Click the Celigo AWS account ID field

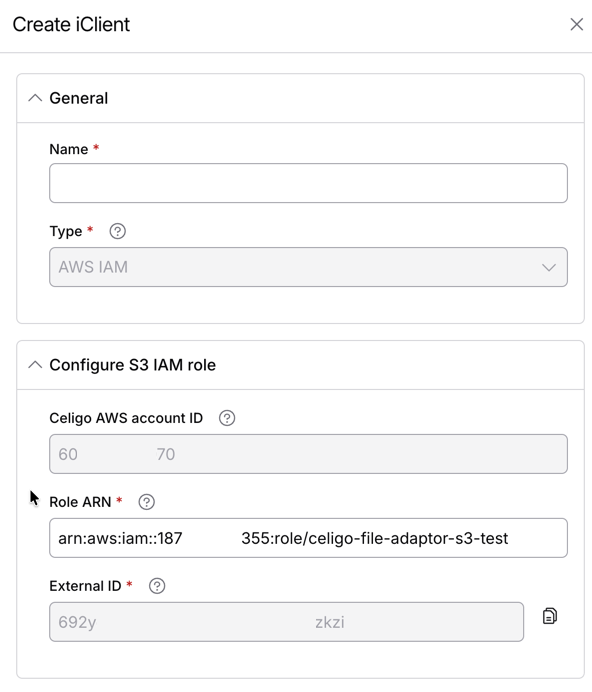pos(308,454)
